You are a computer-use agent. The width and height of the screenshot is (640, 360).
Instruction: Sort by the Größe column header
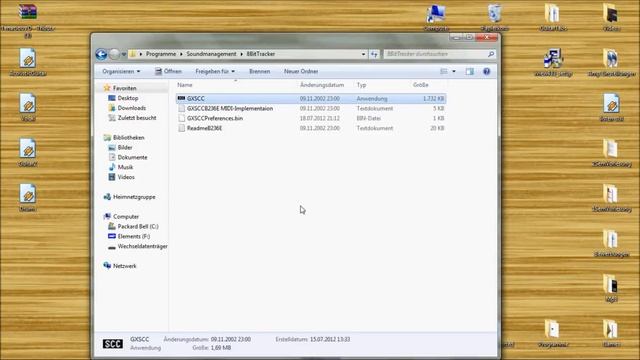click(420, 85)
